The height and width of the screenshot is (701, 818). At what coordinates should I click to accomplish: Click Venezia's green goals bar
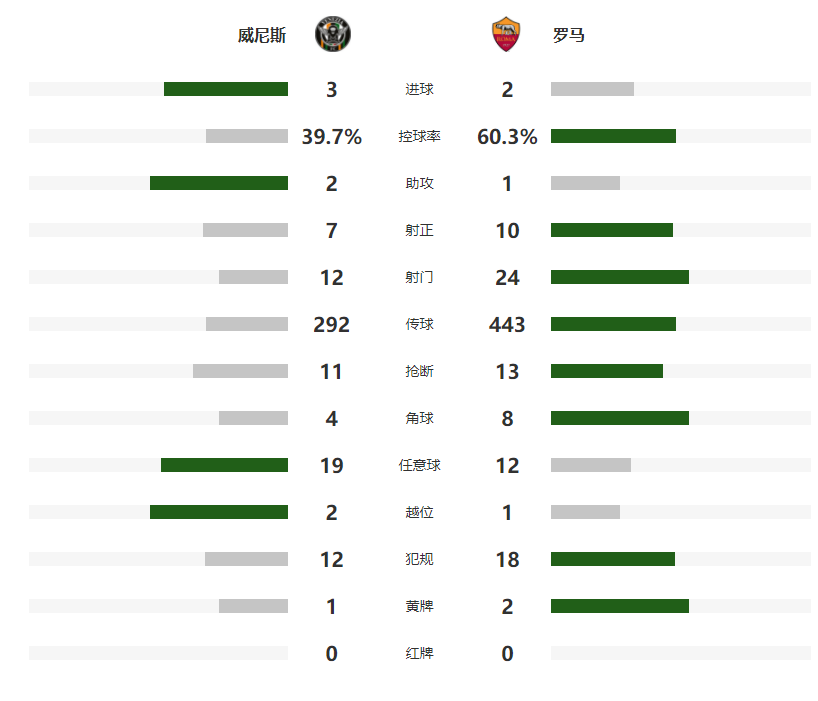[226, 89]
